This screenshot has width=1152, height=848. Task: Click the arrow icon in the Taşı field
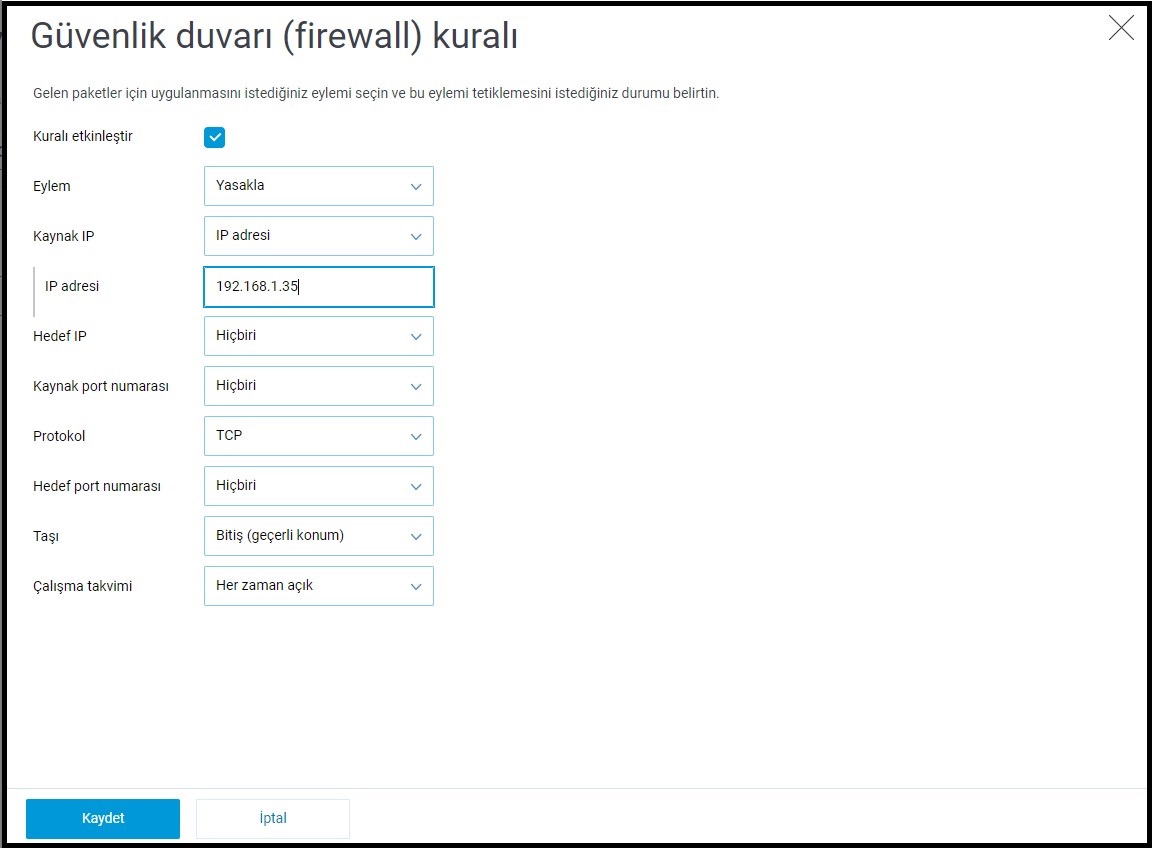click(x=416, y=537)
